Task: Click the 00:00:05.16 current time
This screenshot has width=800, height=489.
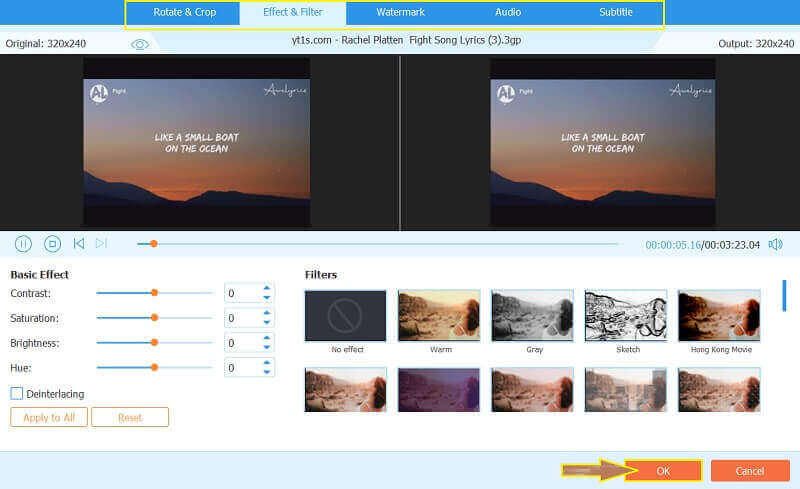Action: [x=673, y=245]
